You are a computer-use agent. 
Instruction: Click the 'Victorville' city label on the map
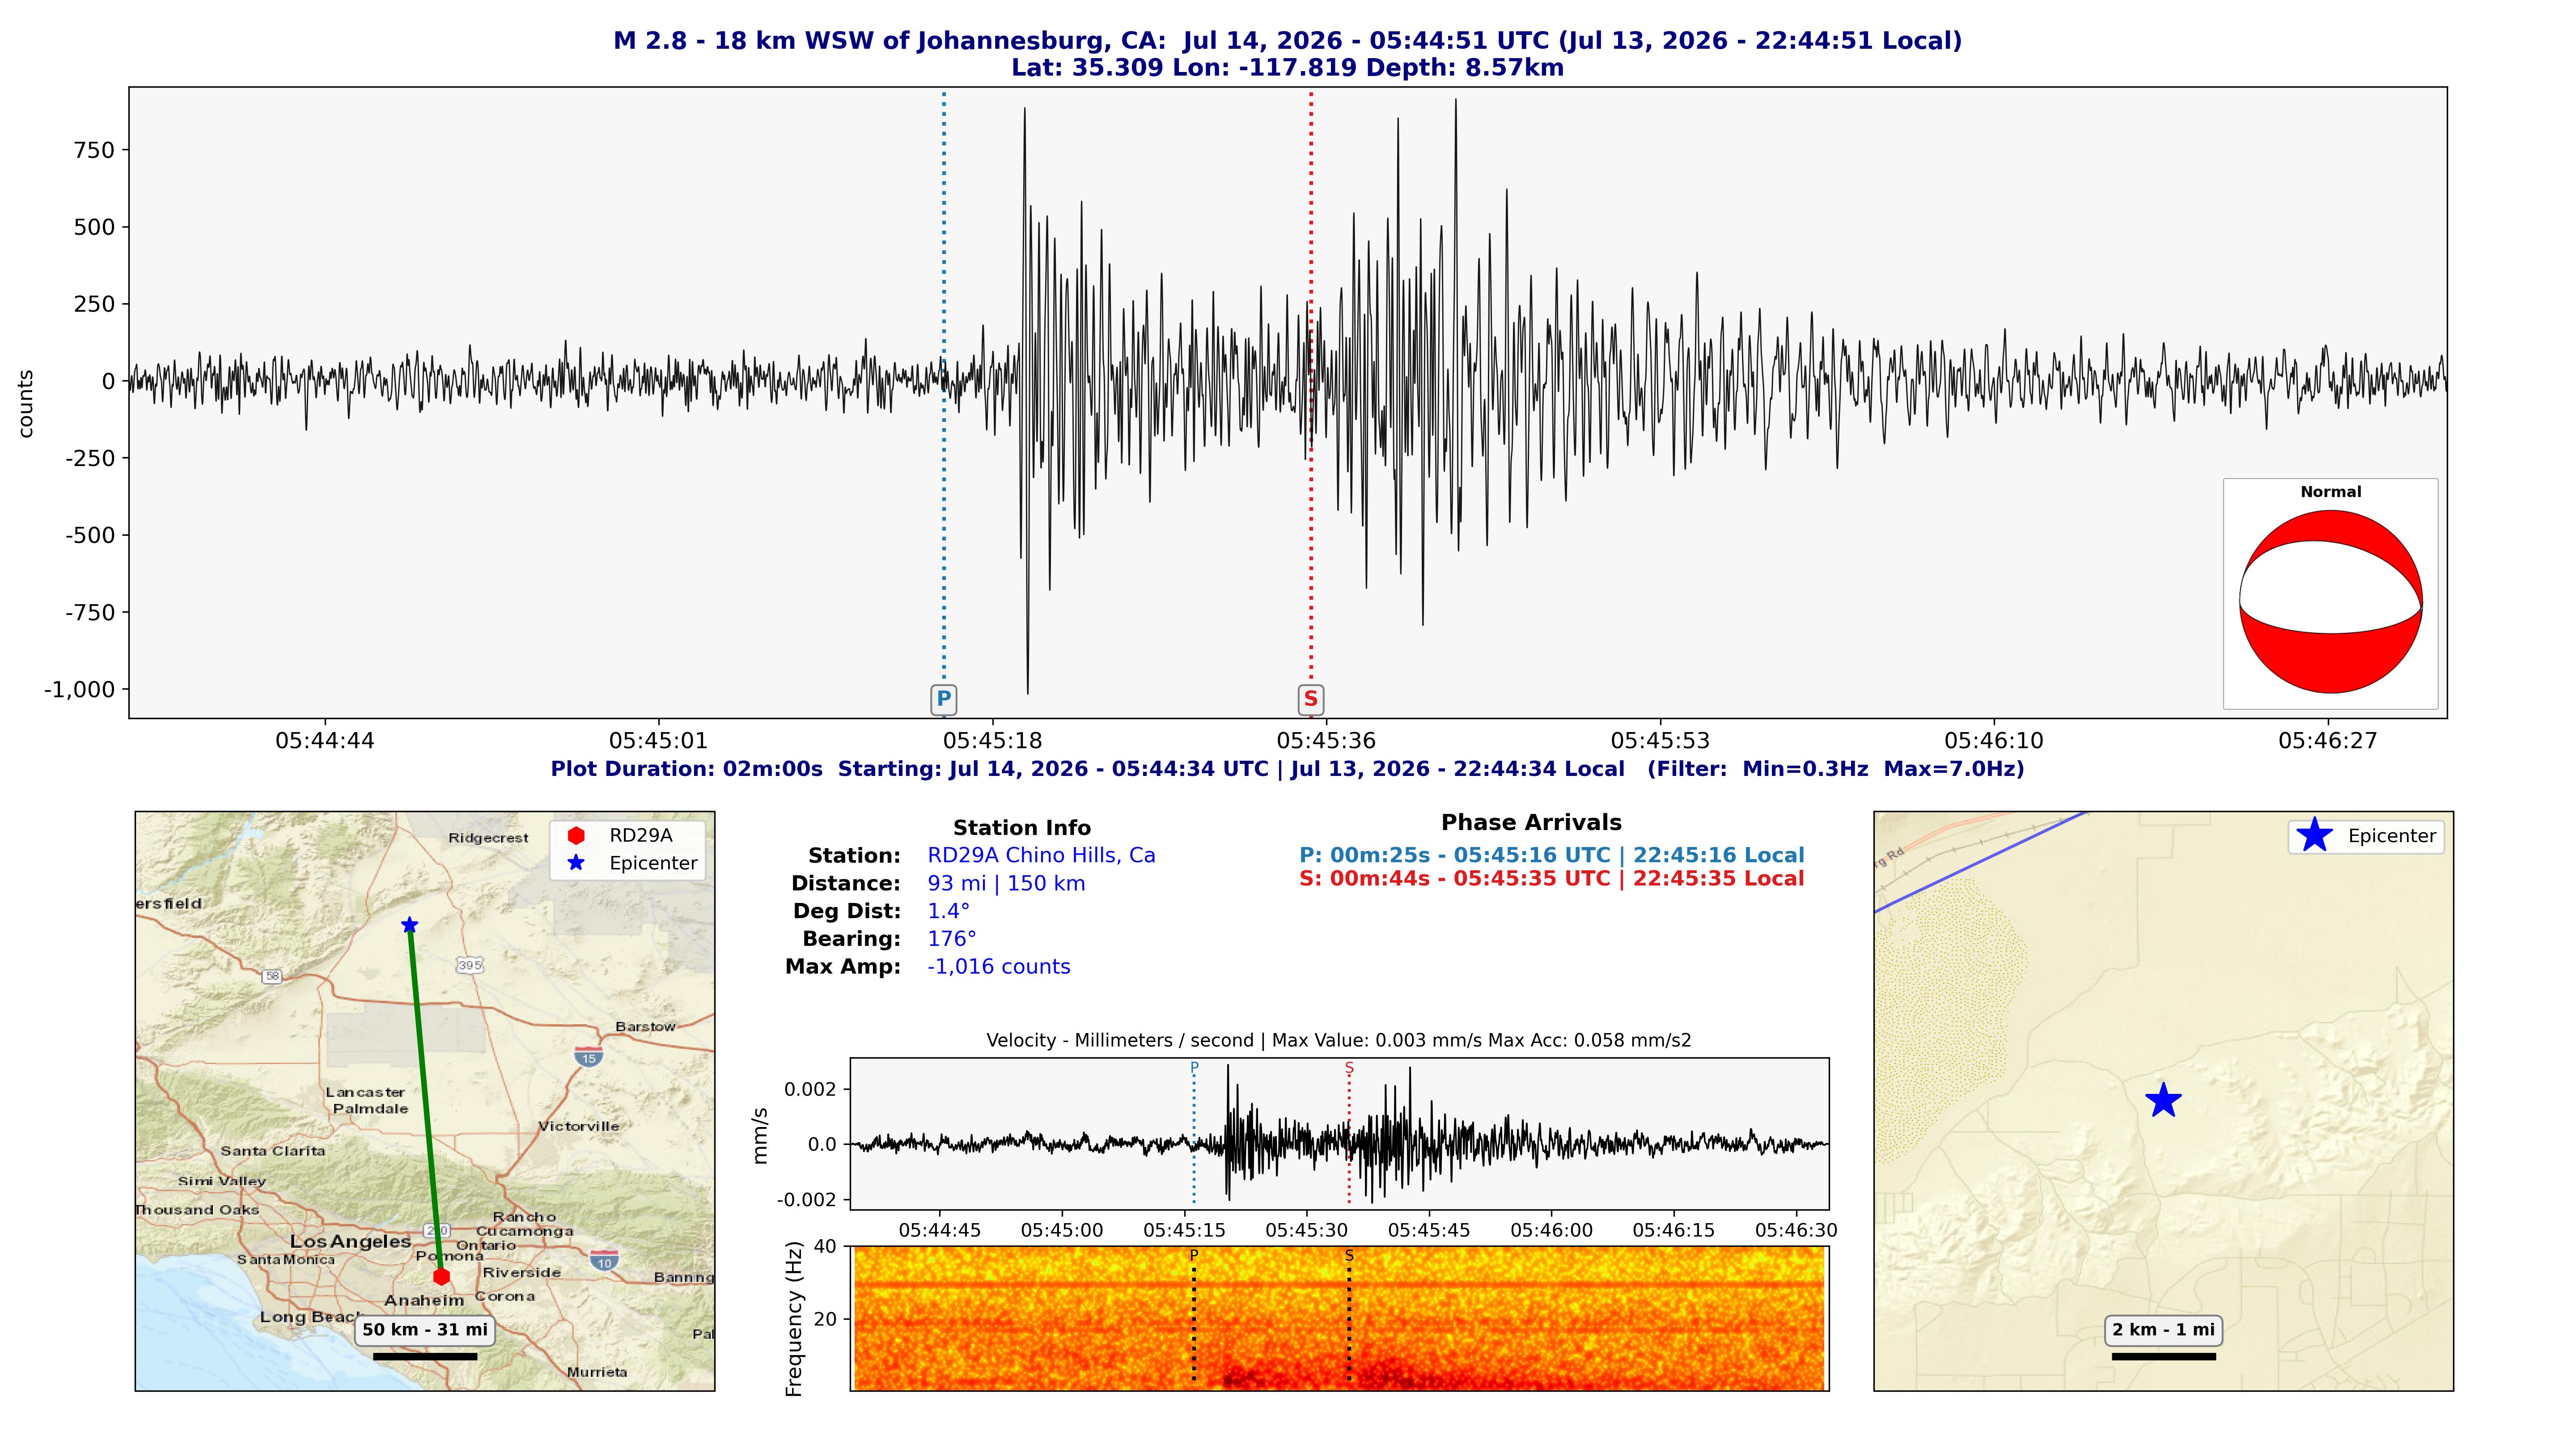click(579, 1126)
